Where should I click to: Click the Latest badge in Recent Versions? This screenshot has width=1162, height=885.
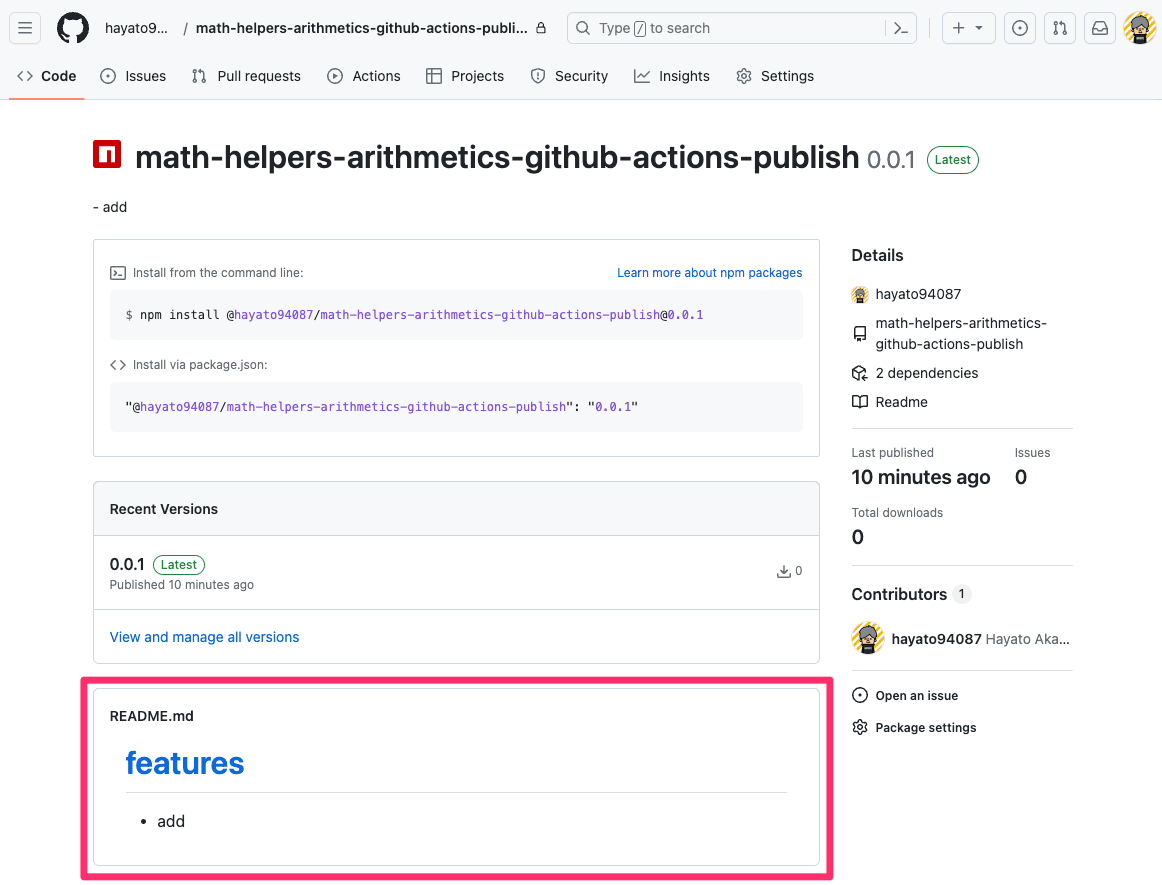[179, 565]
